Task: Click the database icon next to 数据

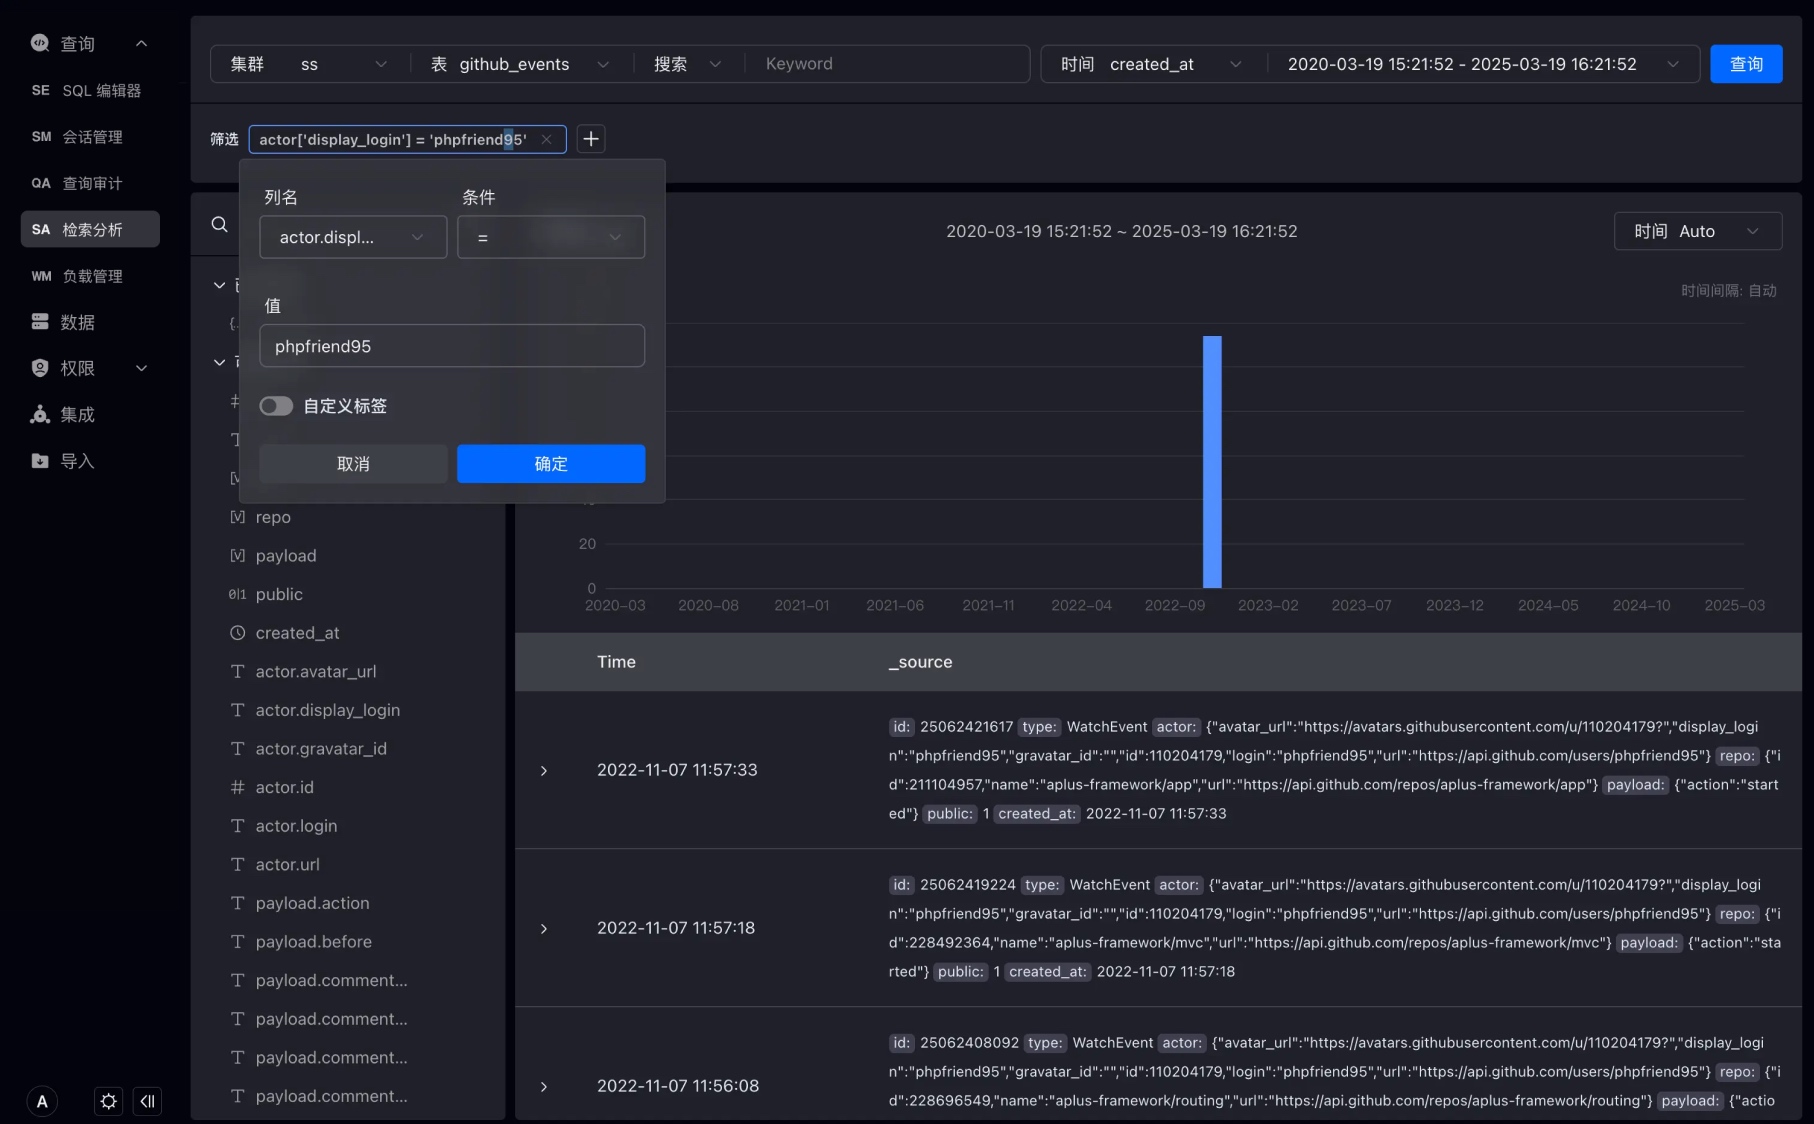Action: pos(40,322)
